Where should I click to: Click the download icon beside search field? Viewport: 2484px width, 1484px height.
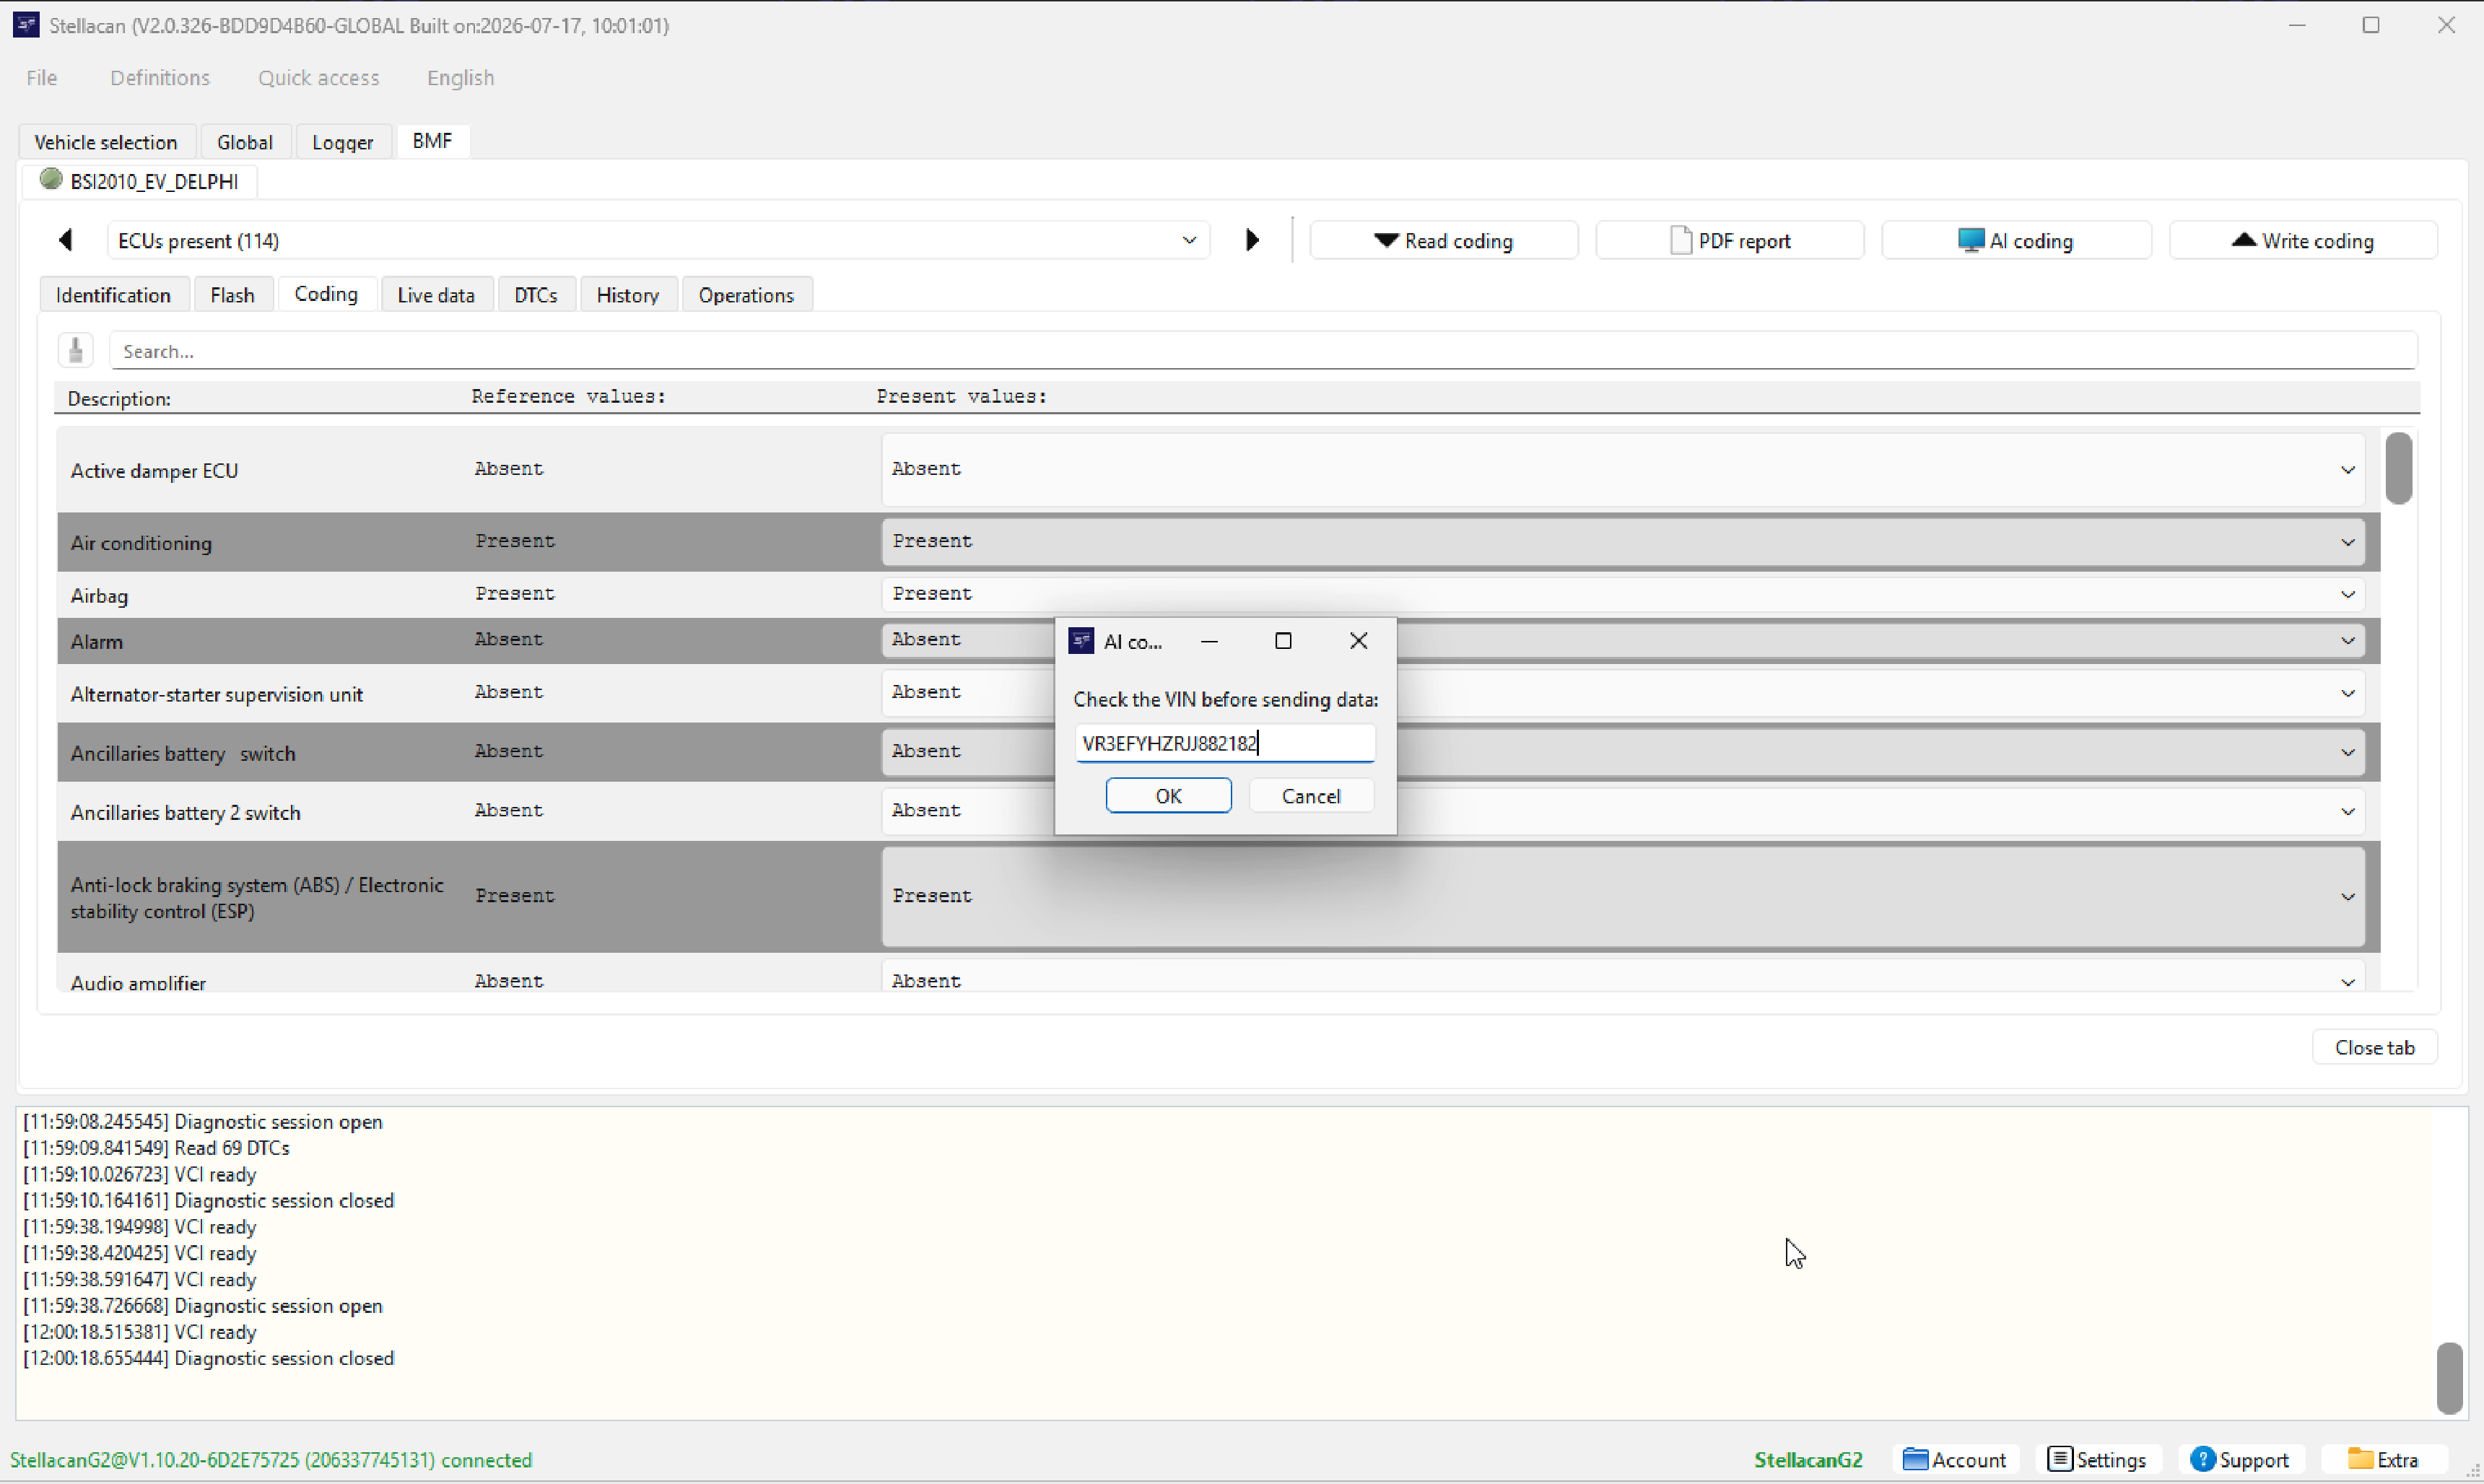tap(76, 351)
